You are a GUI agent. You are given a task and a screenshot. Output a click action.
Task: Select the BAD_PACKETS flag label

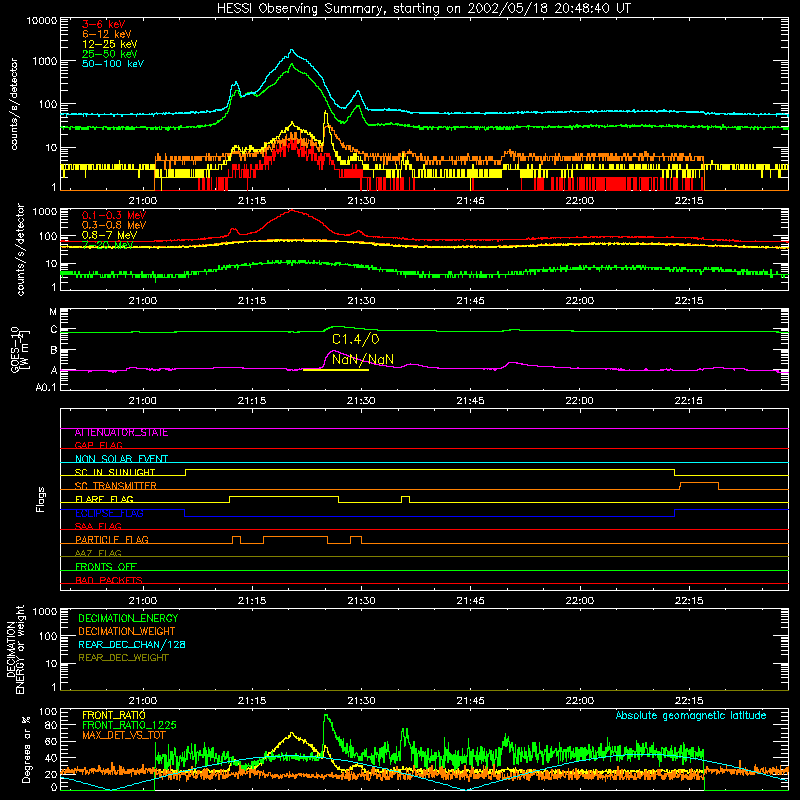click(109, 580)
